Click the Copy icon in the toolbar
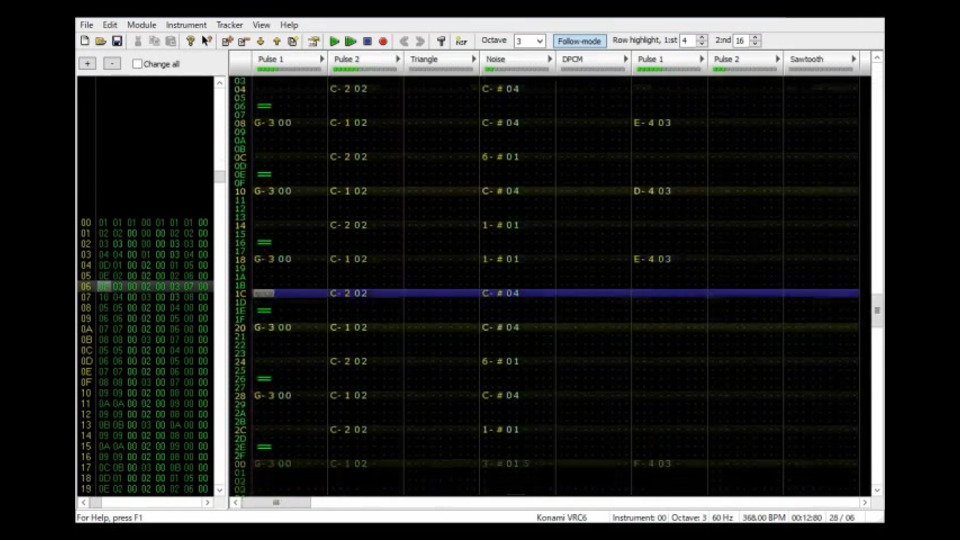 click(x=154, y=41)
